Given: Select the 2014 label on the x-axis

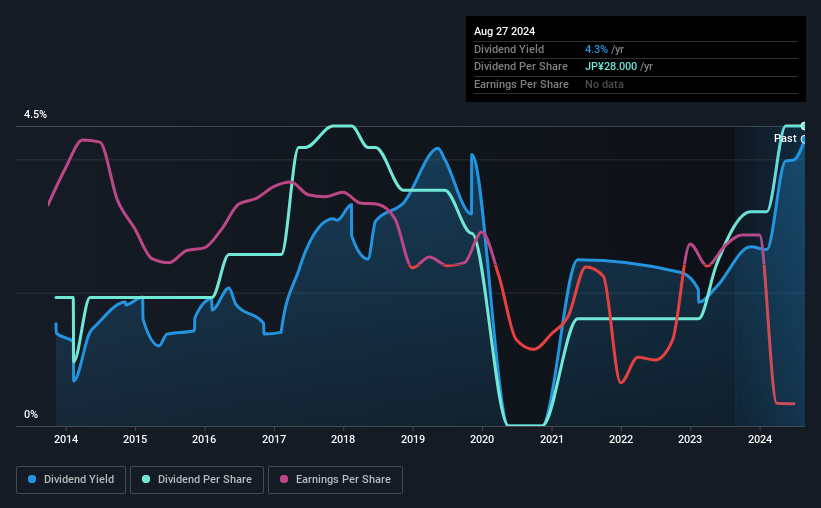Looking at the screenshot, I should coord(66,439).
